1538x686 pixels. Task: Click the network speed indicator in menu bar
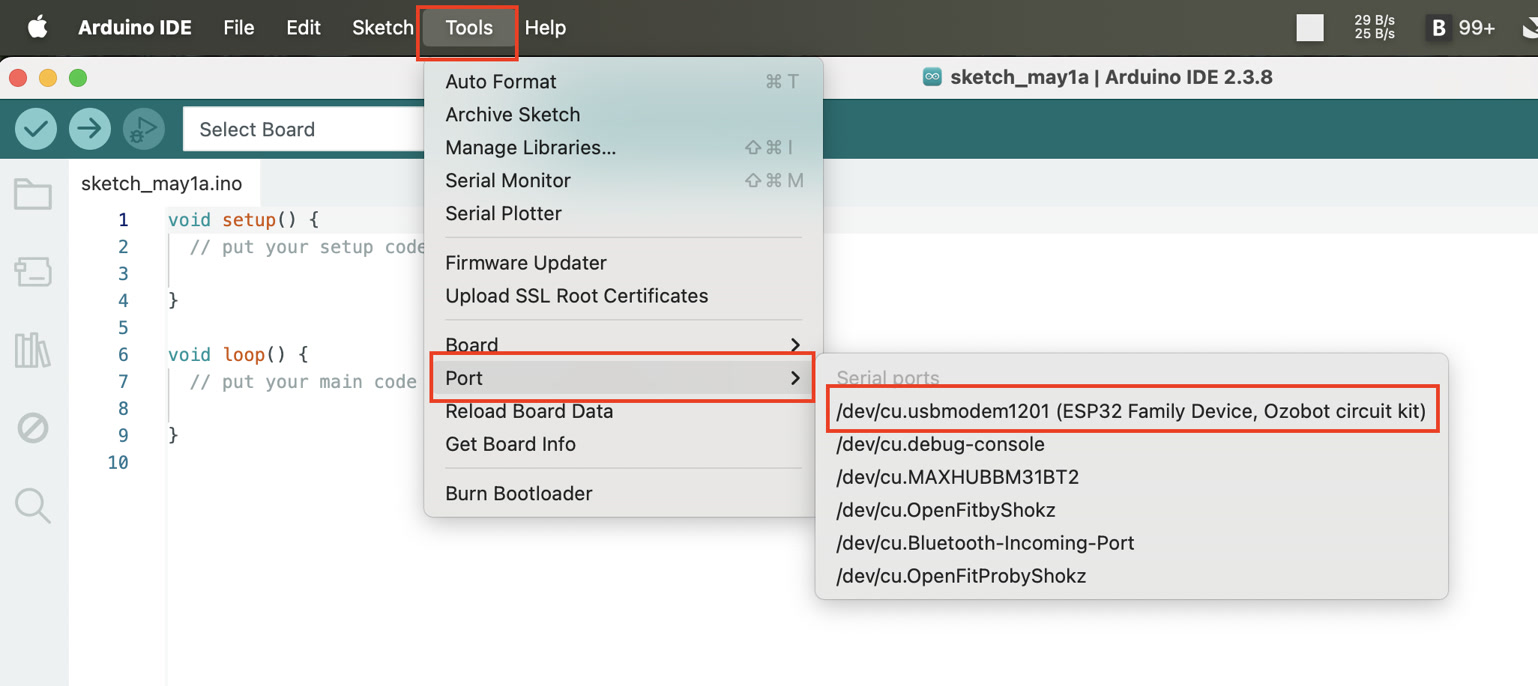1374,27
